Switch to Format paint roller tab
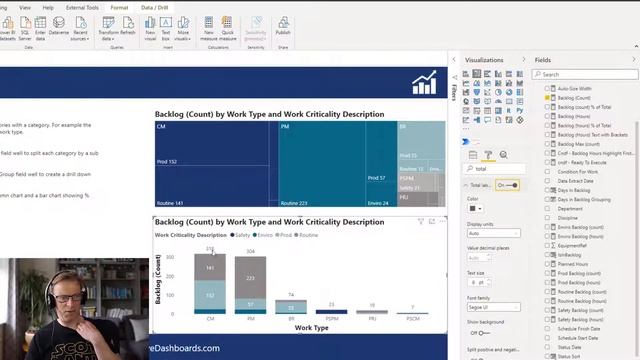This screenshot has height=360, width=640. pyautogui.click(x=488, y=155)
